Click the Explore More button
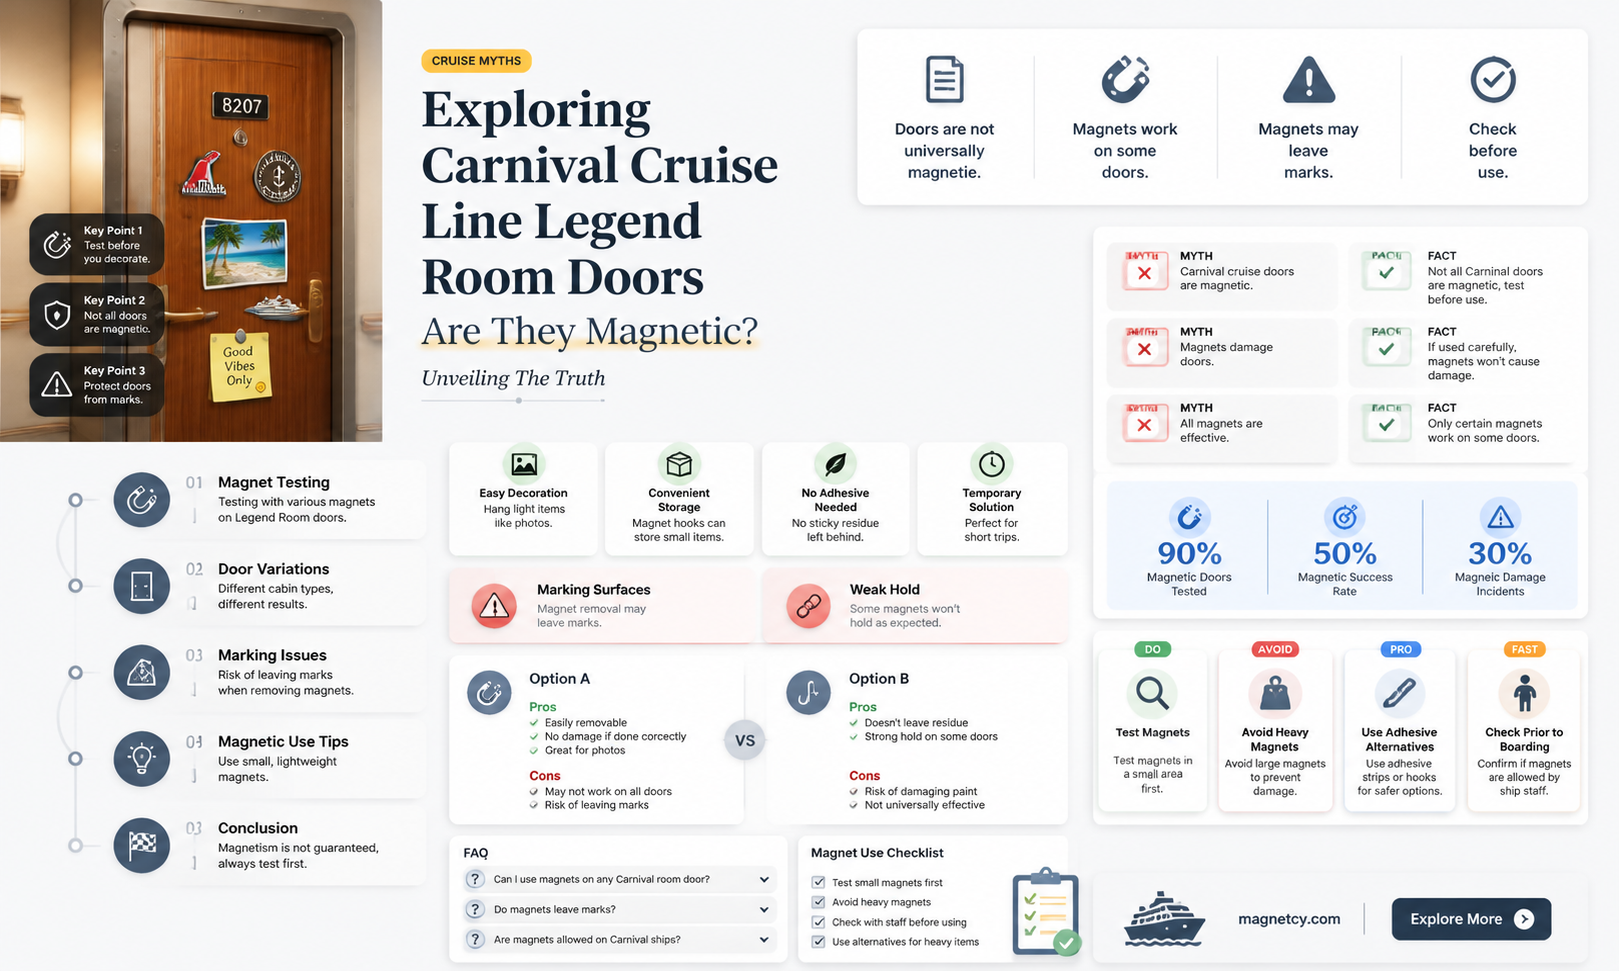 tap(1471, 919)
